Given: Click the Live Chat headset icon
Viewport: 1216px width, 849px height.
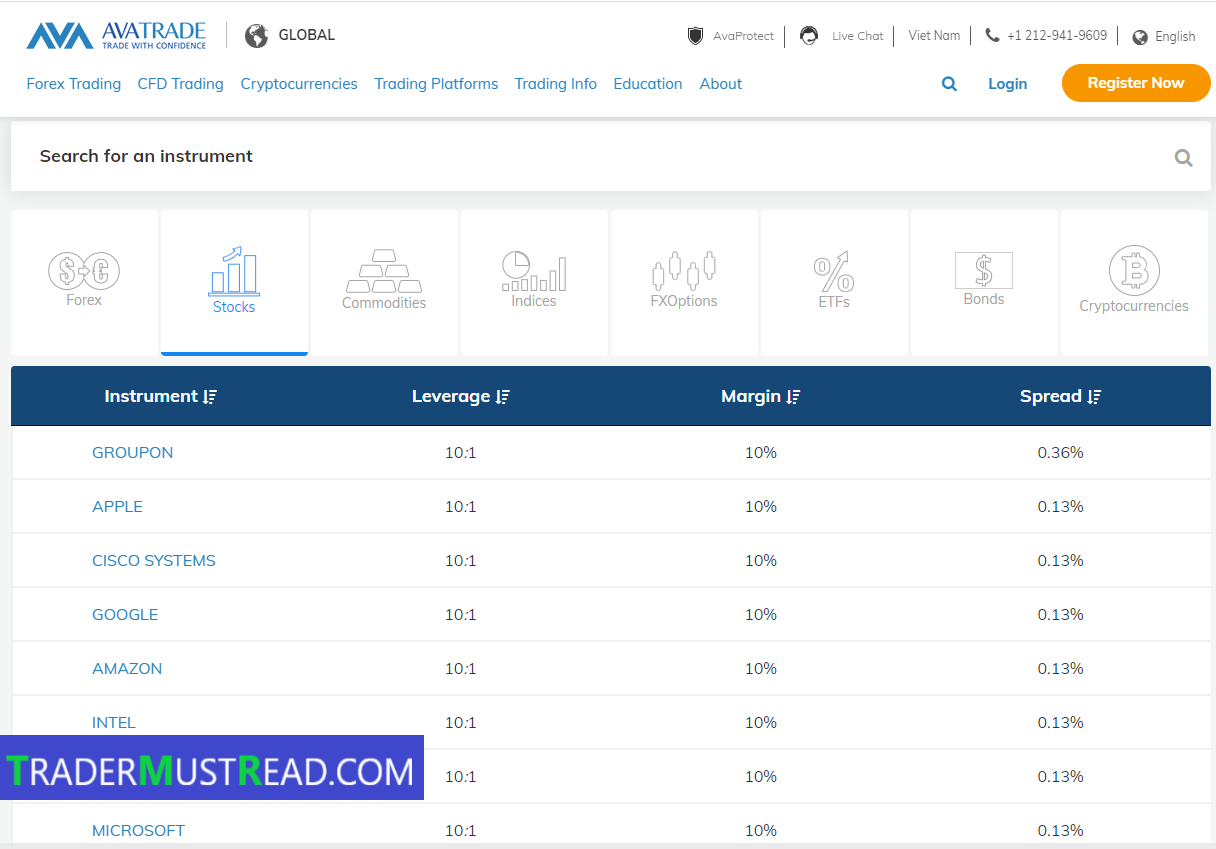Looking at the screenshot, I should pos(809,36).
